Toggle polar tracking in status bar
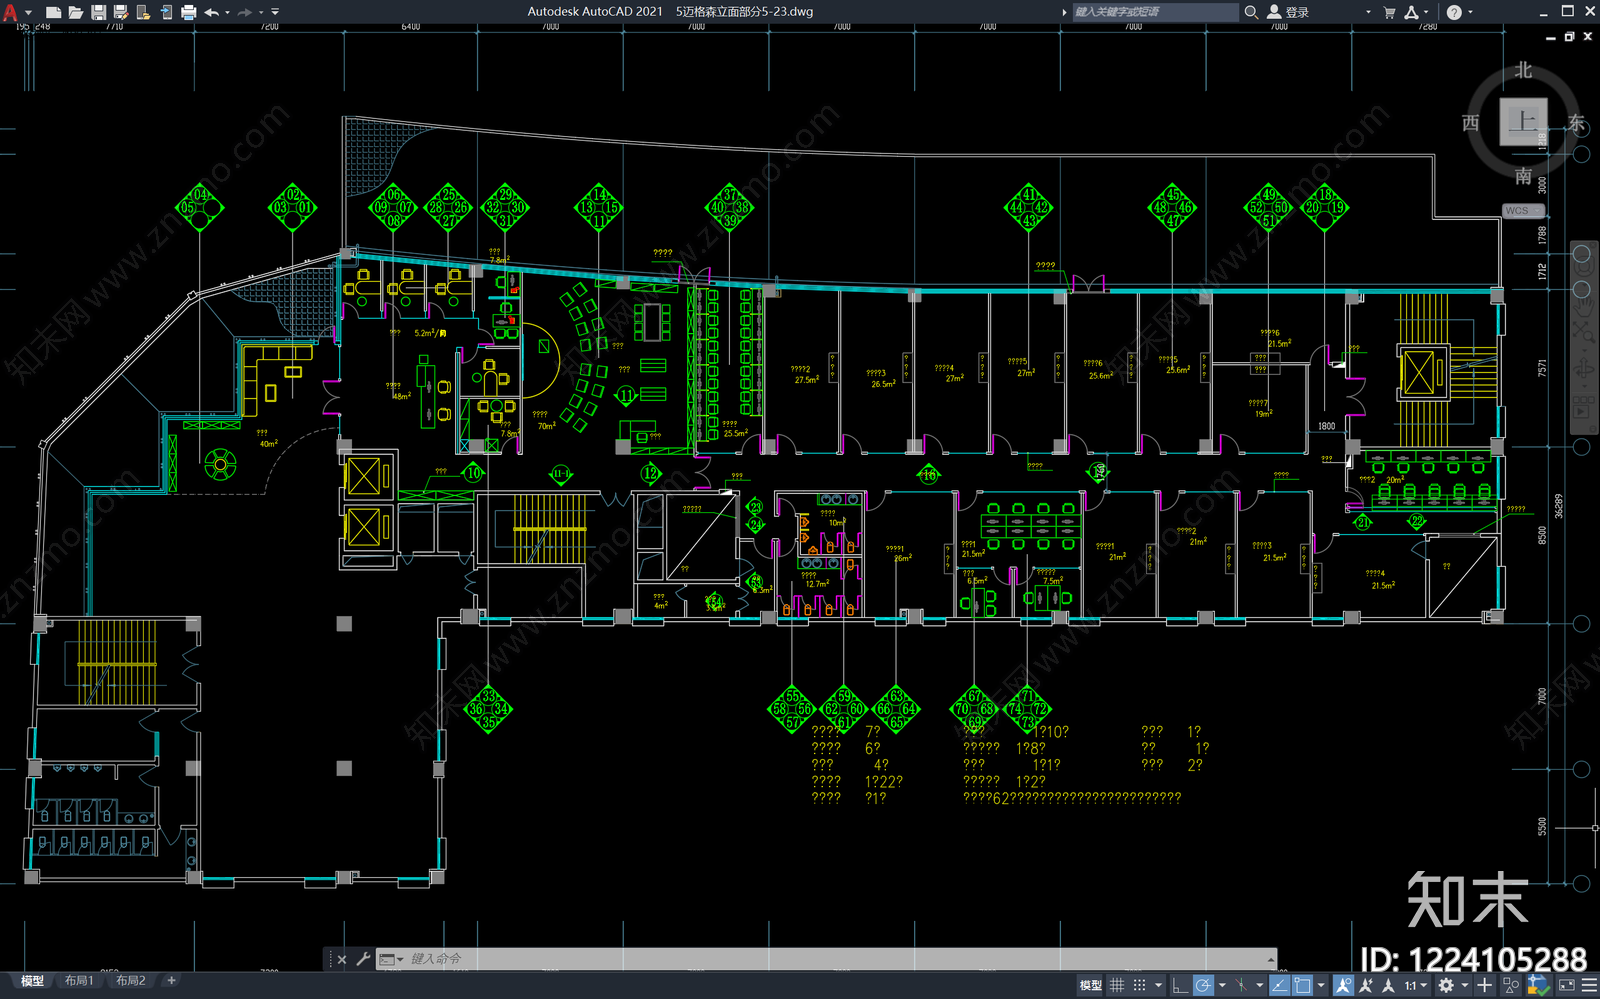This screenshot has height=999, width=1600. point(1203,985)
